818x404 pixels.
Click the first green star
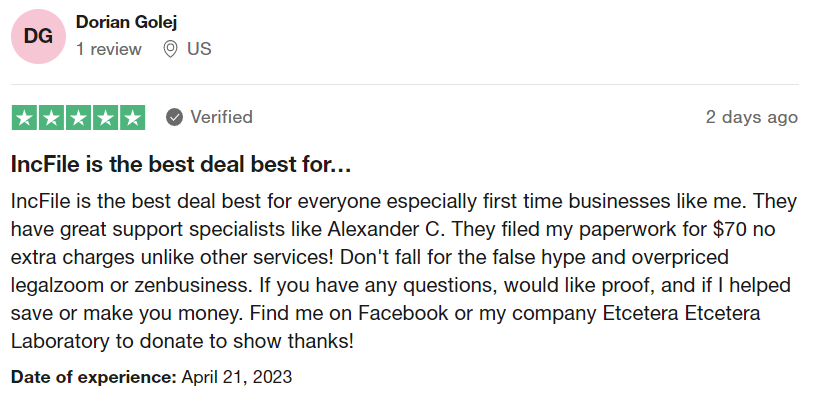tap(24, 118)
